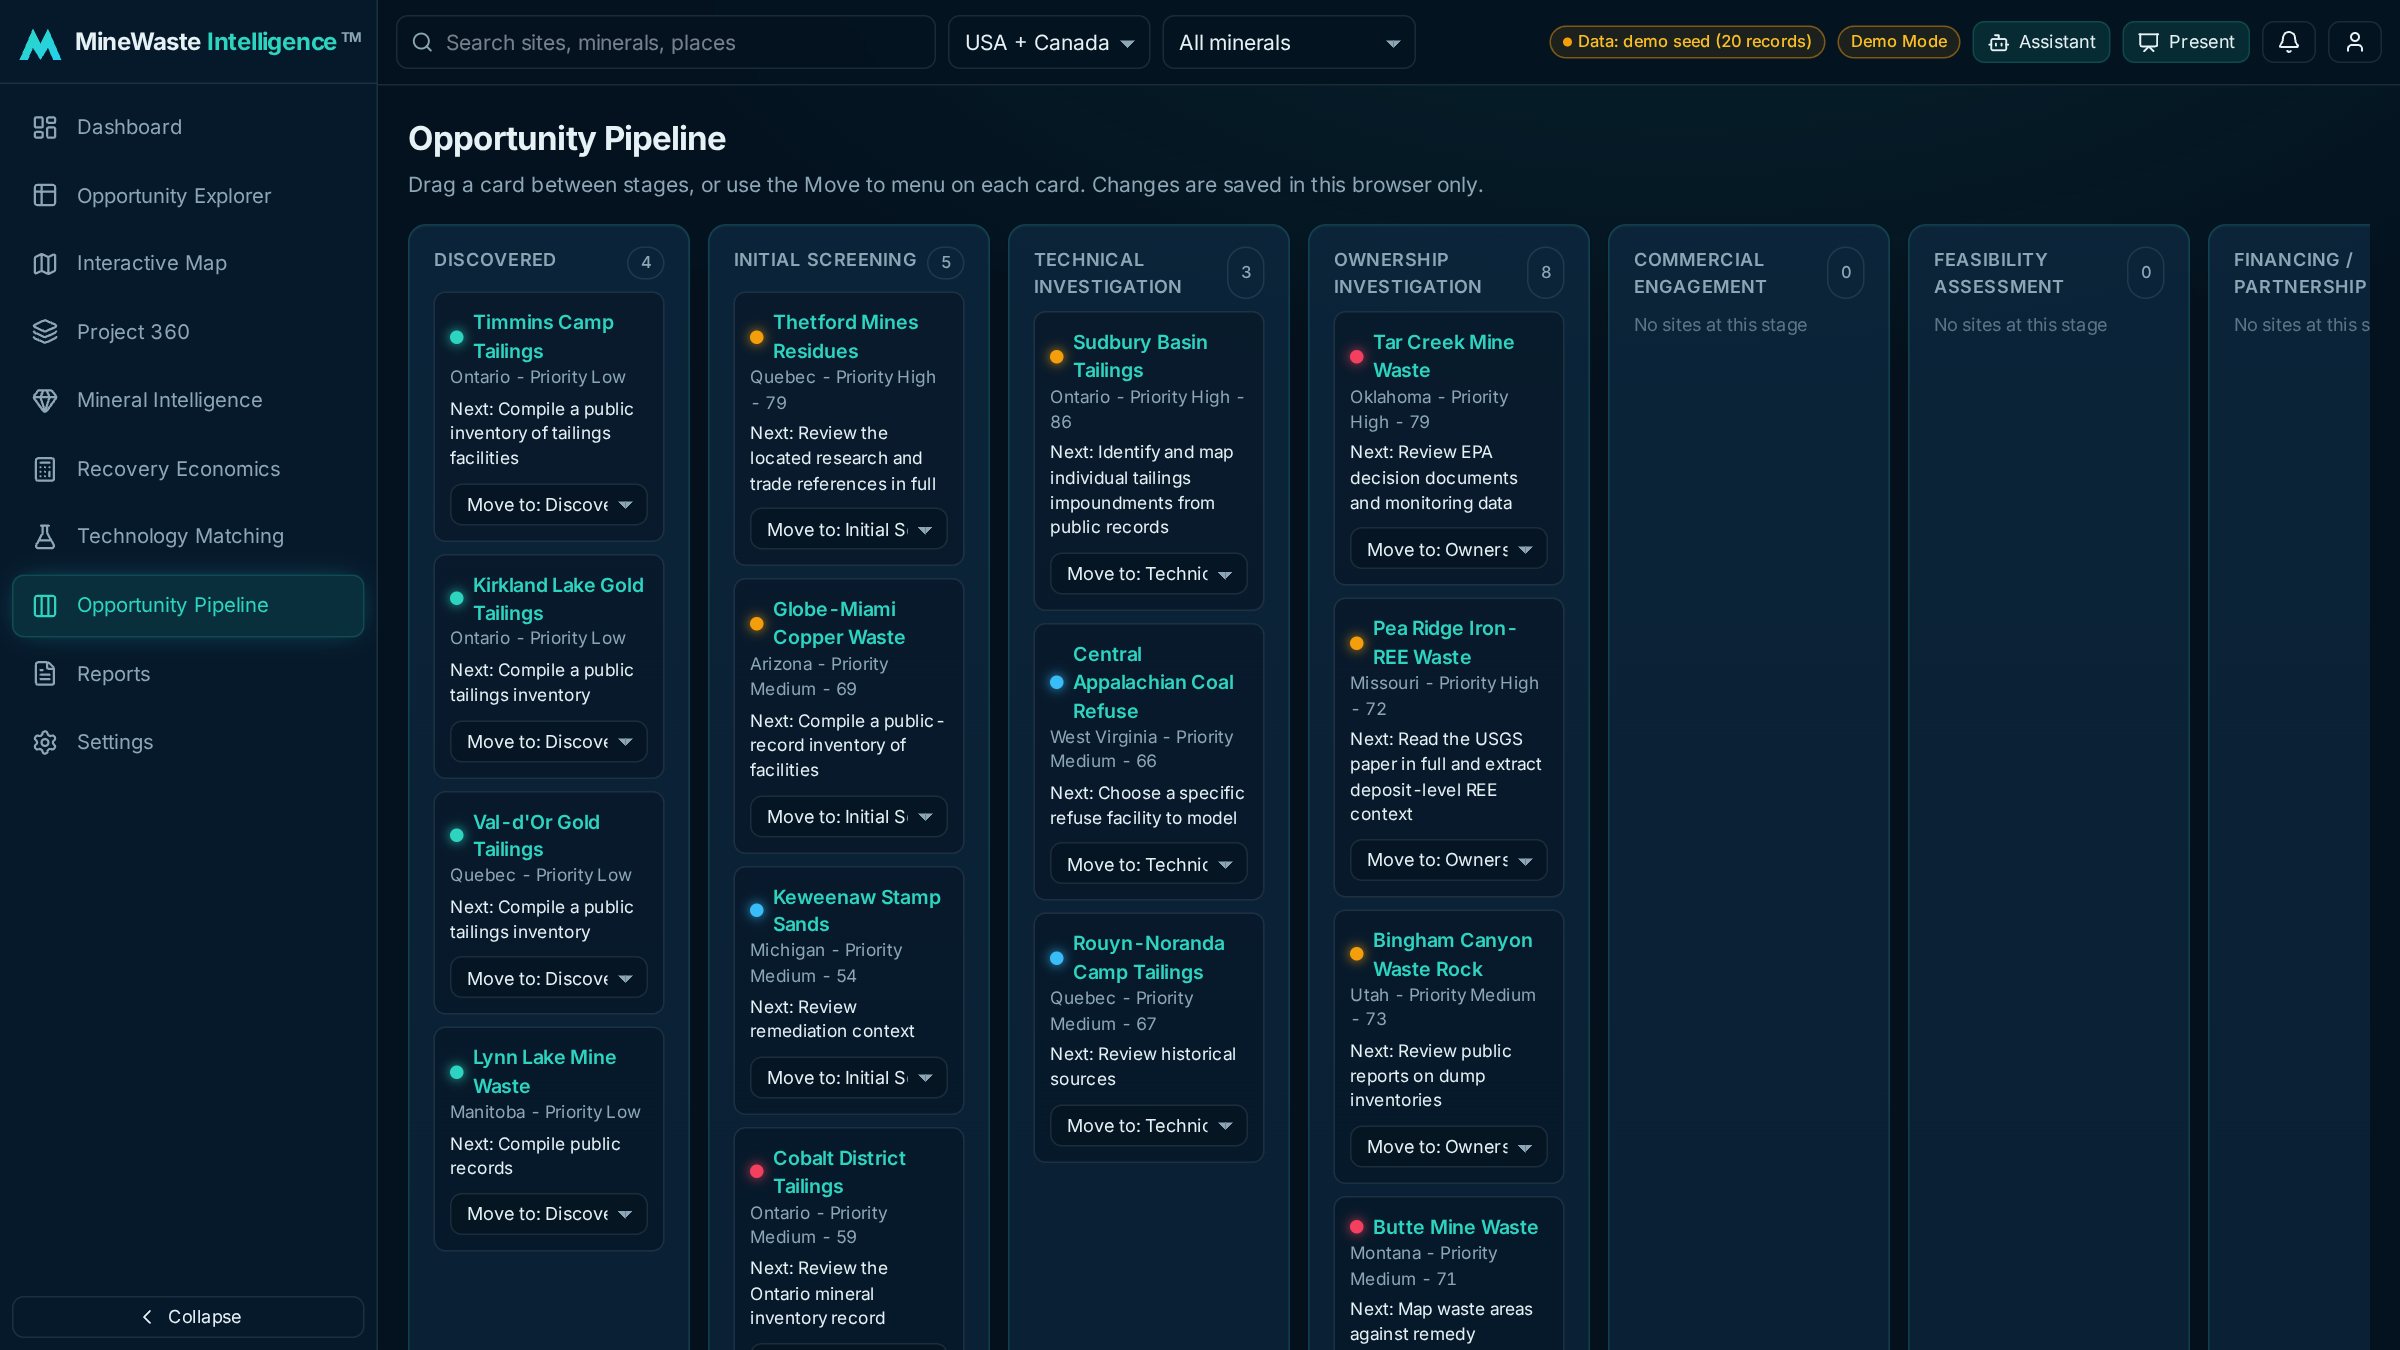
Task: Collapse the sidebar with Collapse button
Action: [x=188, y=1317]
